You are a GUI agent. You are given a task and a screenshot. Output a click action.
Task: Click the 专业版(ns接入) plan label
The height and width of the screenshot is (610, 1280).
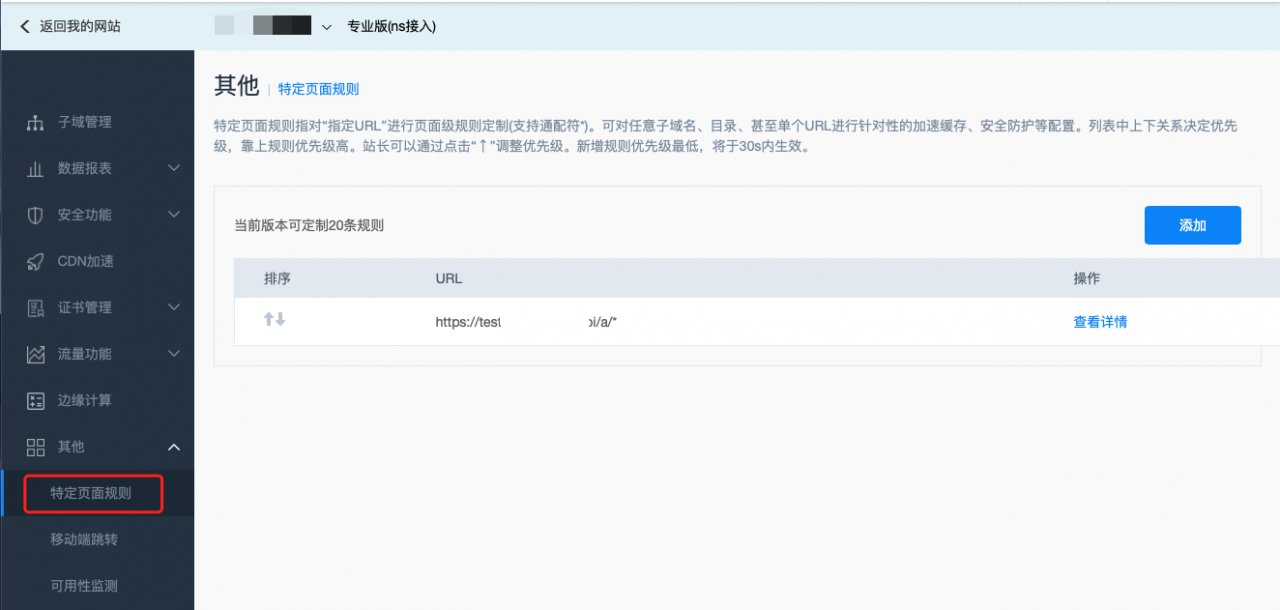(391, 27)
